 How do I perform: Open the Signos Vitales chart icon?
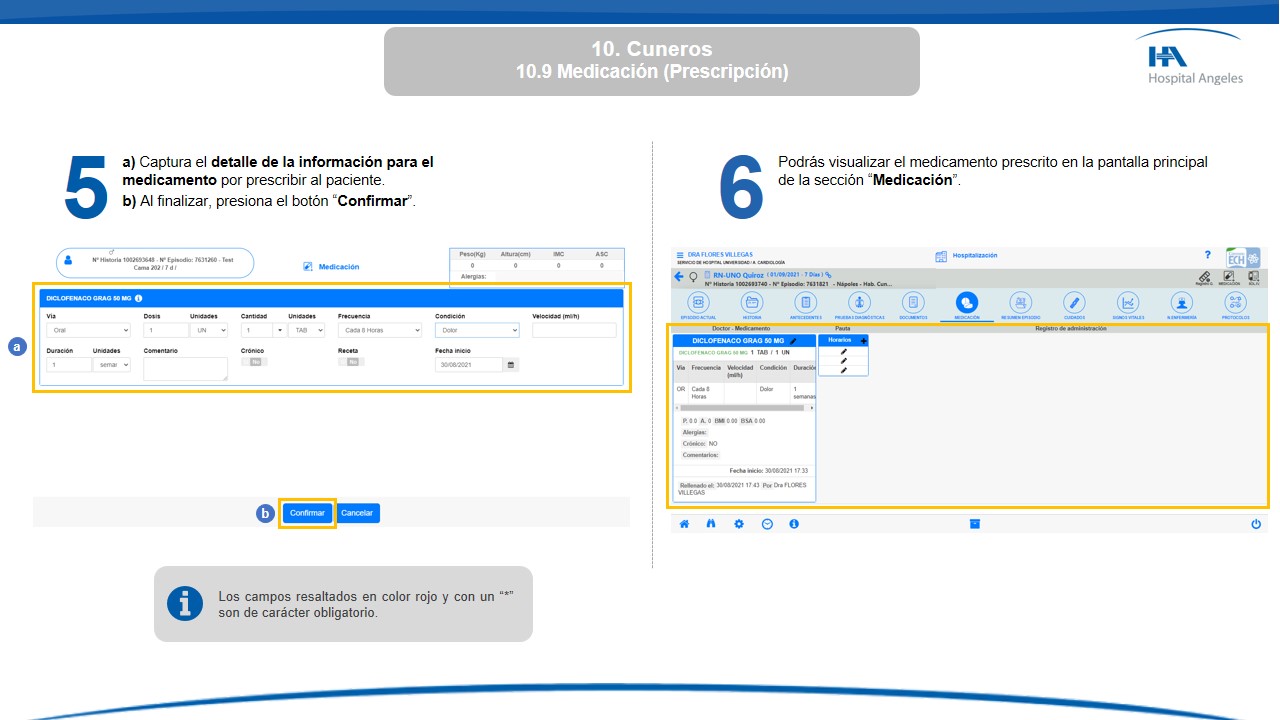1128,303
